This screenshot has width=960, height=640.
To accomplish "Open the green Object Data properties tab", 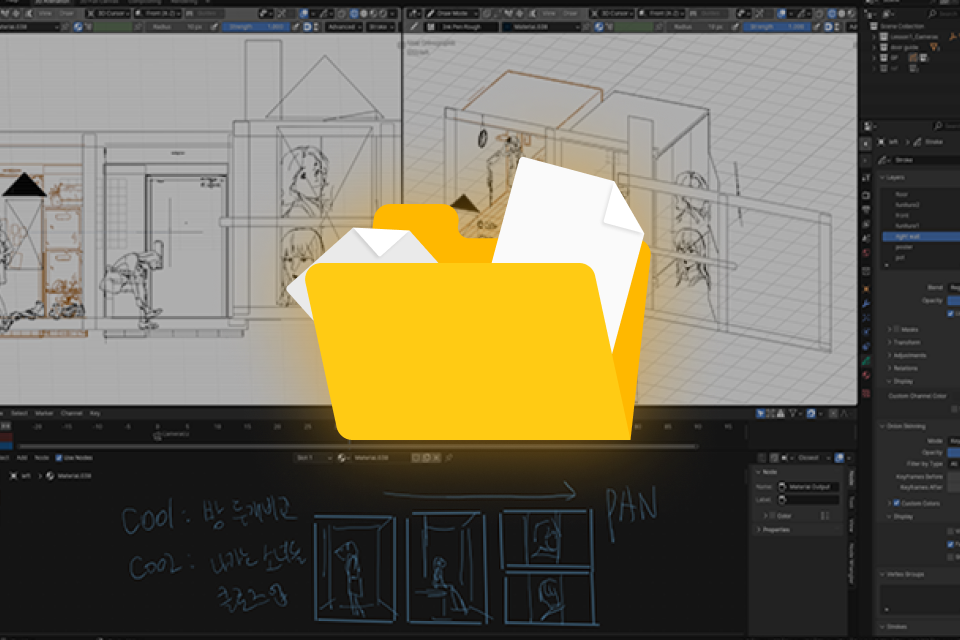I will (866, 361).
